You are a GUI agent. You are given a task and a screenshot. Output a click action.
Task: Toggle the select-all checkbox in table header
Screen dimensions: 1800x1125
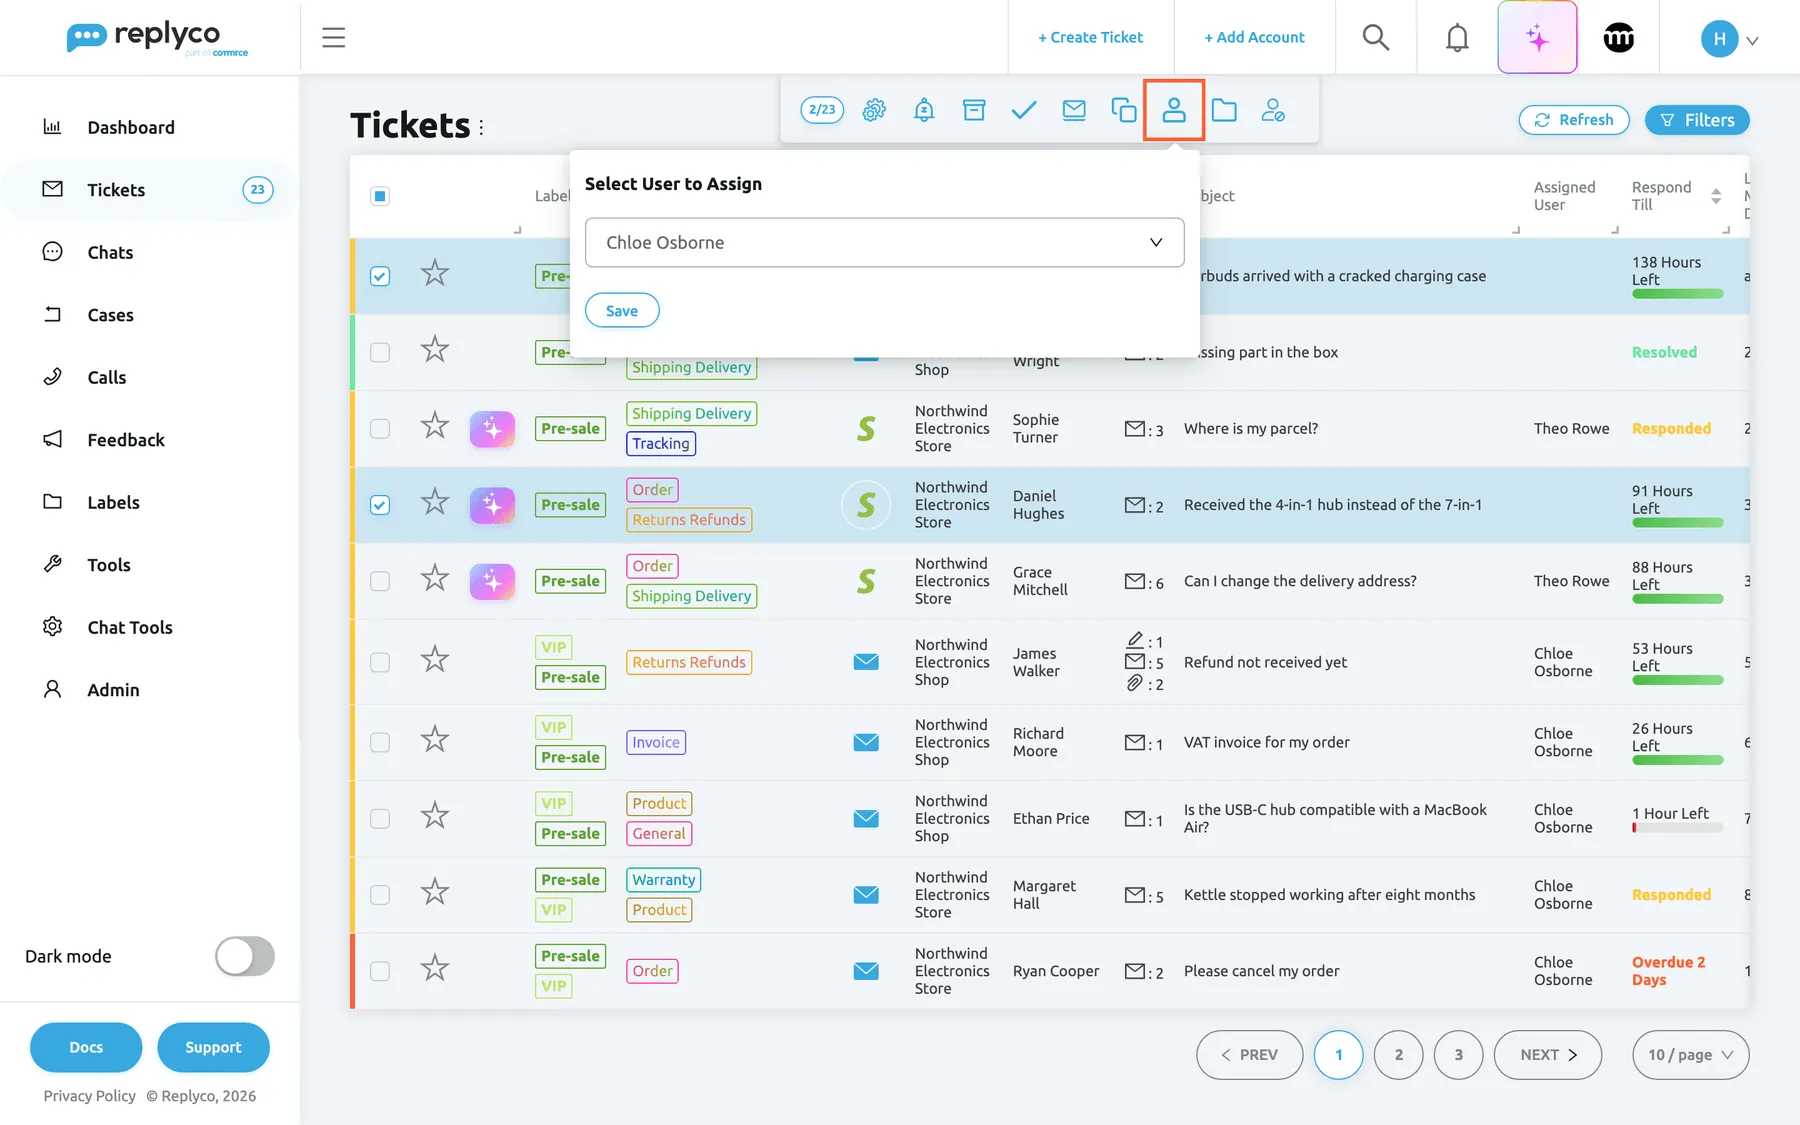(380, 196)
